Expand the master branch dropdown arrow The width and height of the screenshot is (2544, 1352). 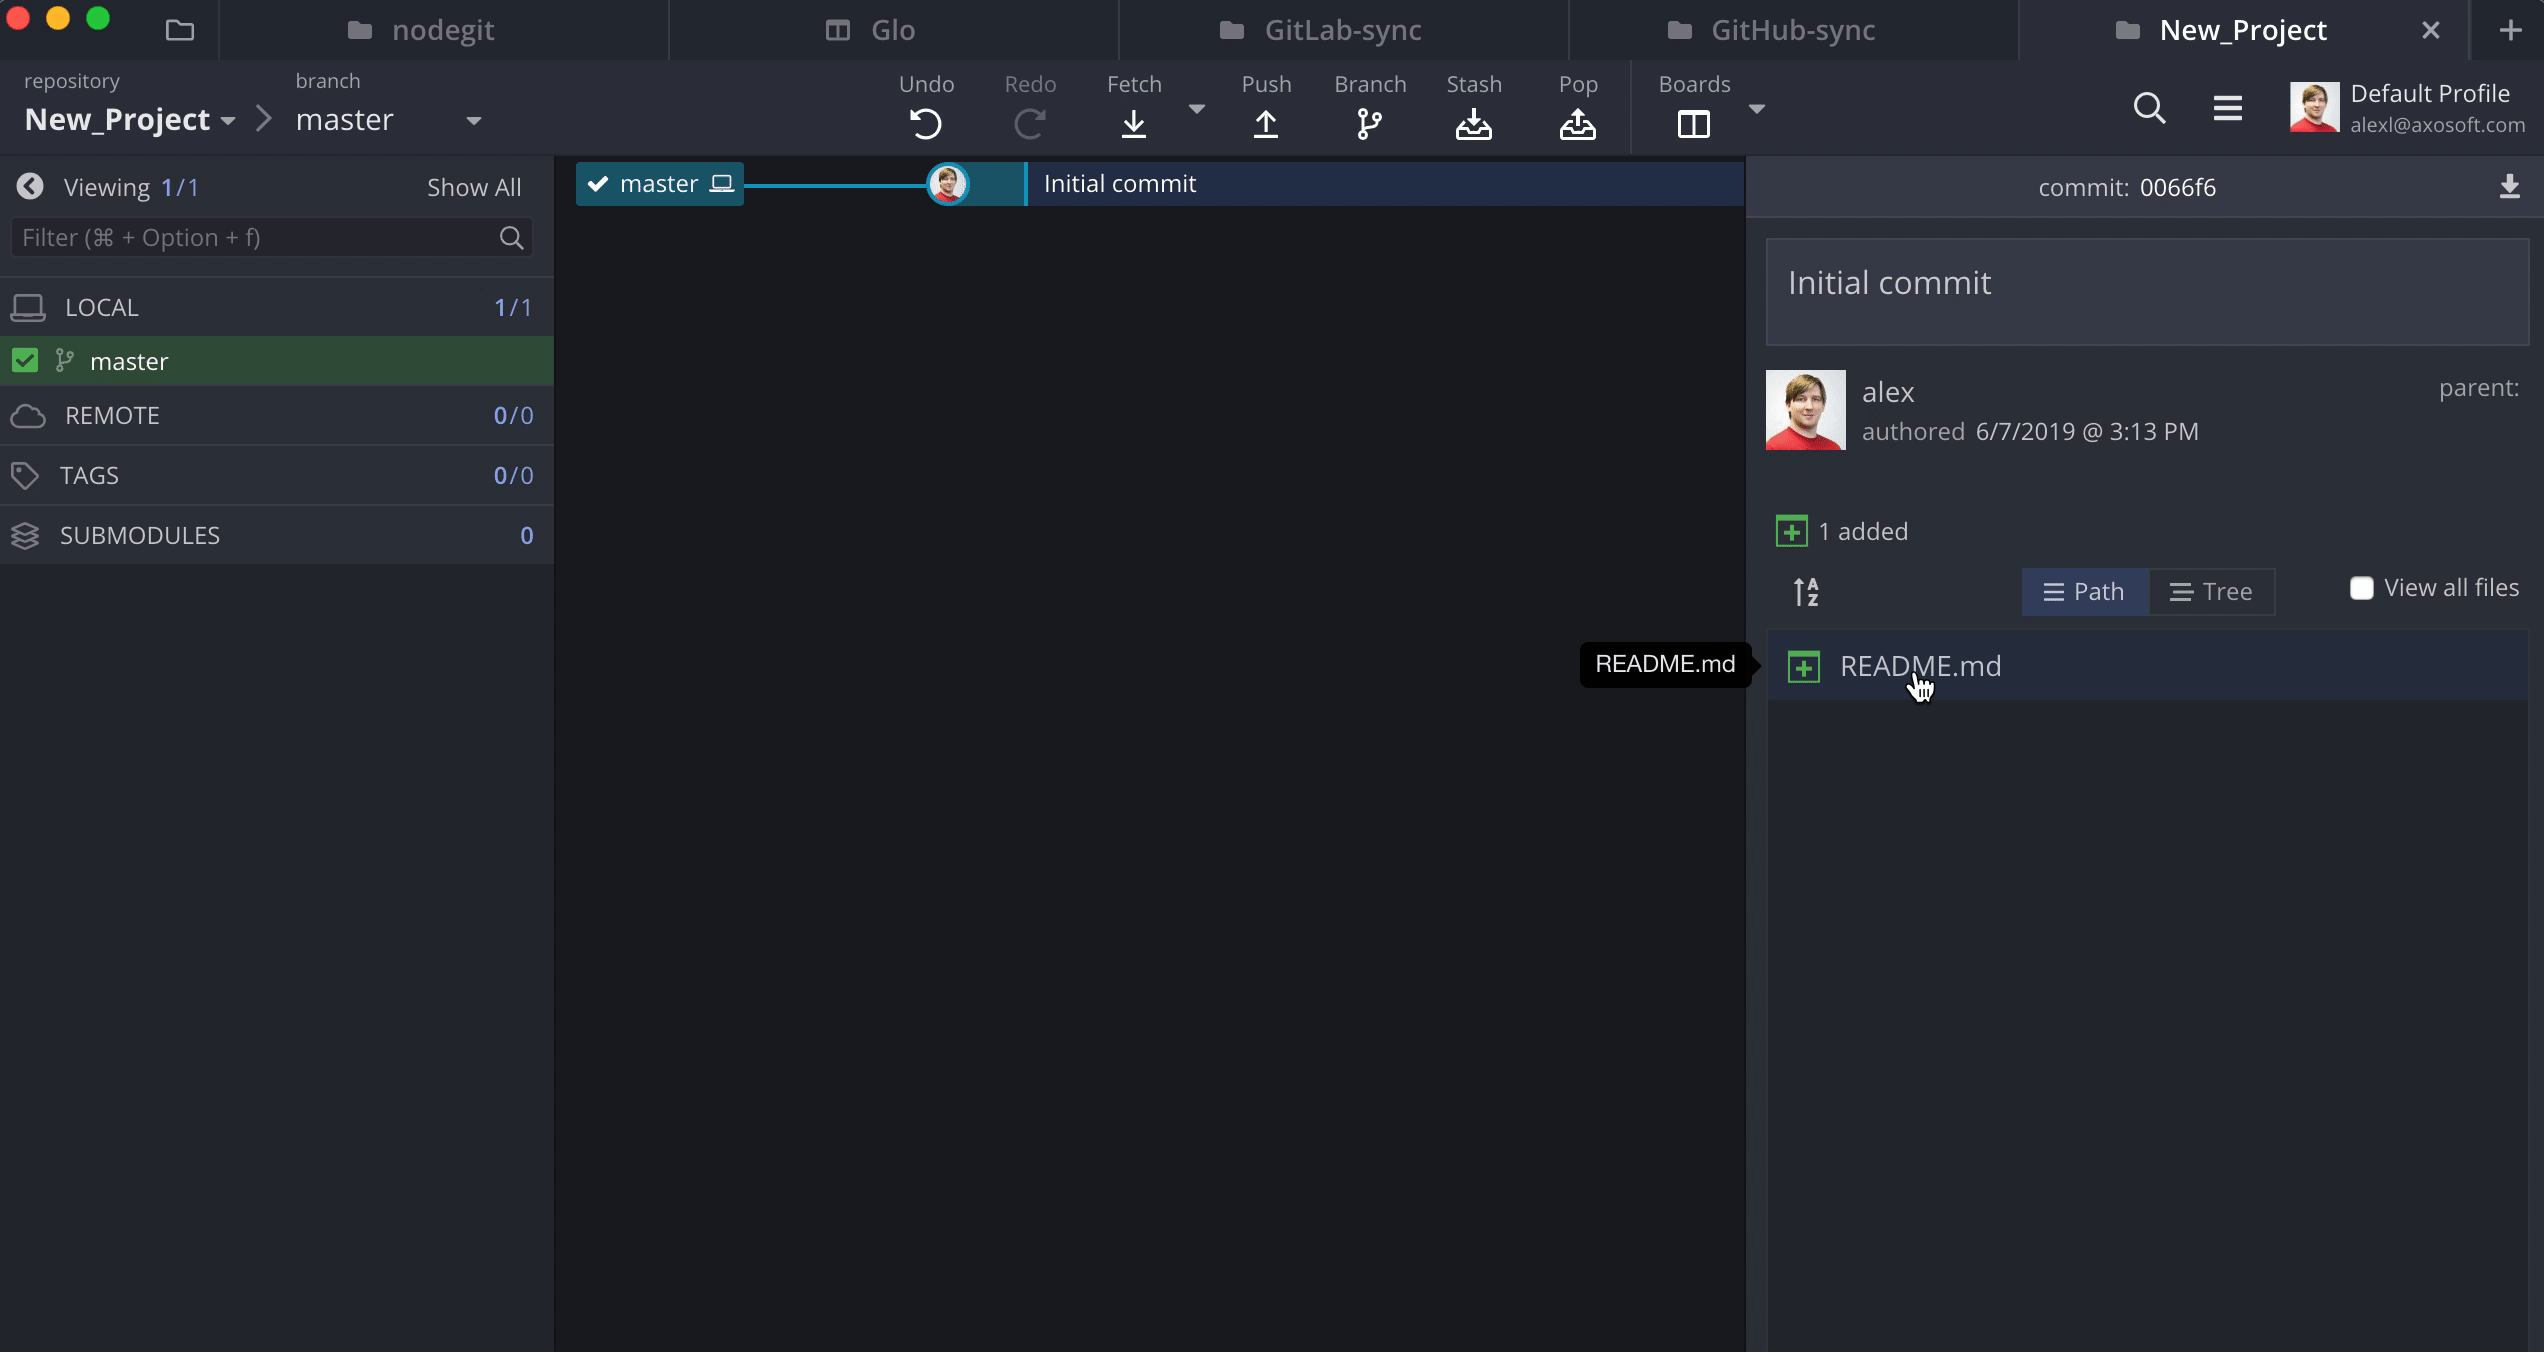coord(474,121)
